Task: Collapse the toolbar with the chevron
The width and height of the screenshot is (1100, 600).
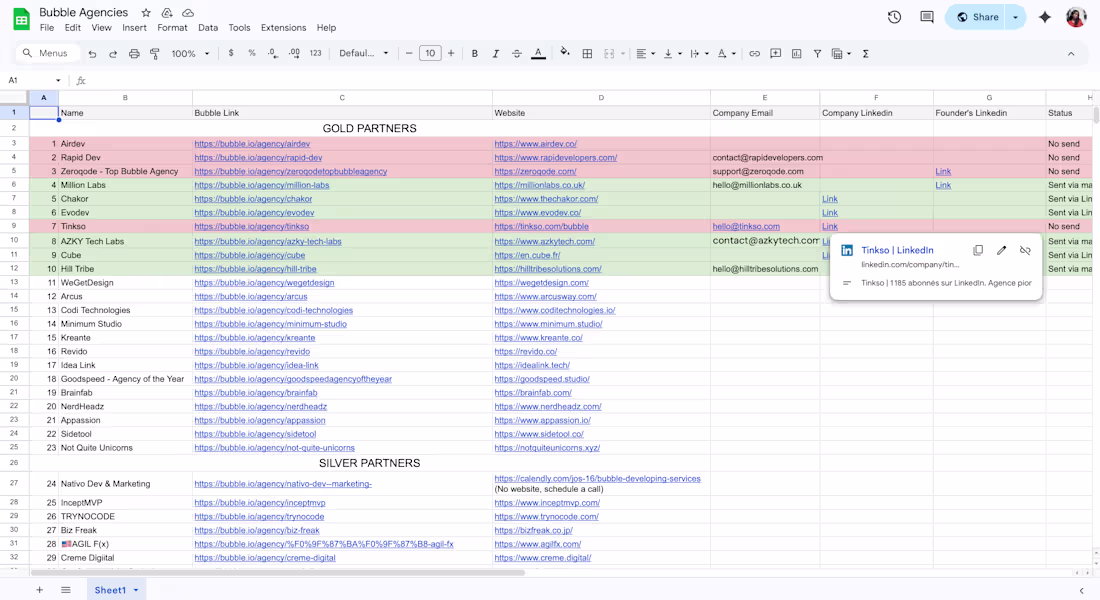Action: coord(1071,53)
